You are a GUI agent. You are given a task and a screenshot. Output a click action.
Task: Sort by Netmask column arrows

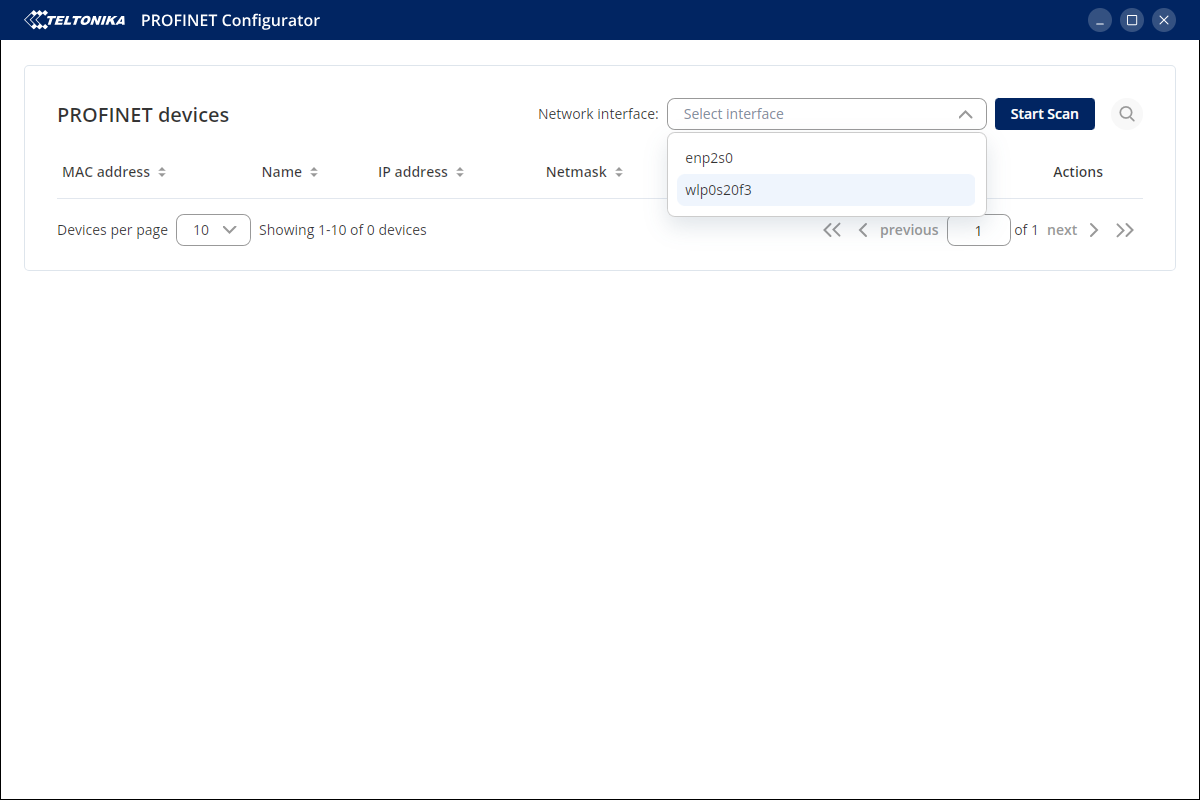[x=619, y=172]
